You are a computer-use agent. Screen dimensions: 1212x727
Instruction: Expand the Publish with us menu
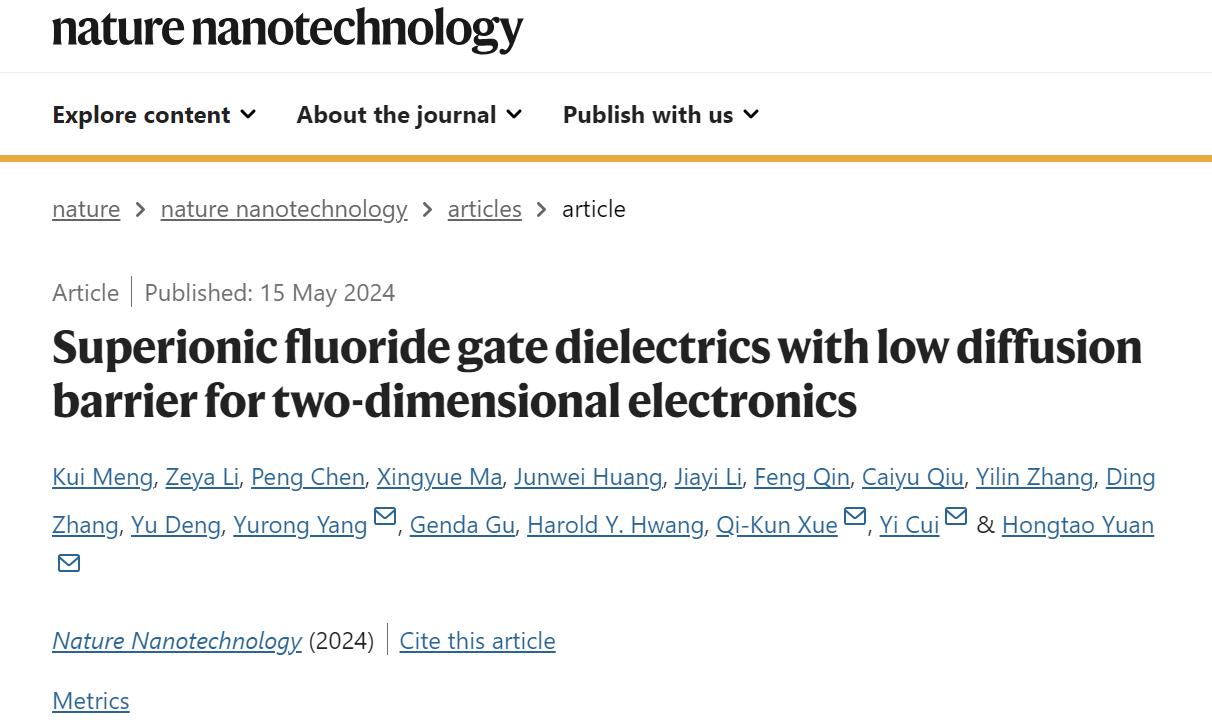[661, 115]
